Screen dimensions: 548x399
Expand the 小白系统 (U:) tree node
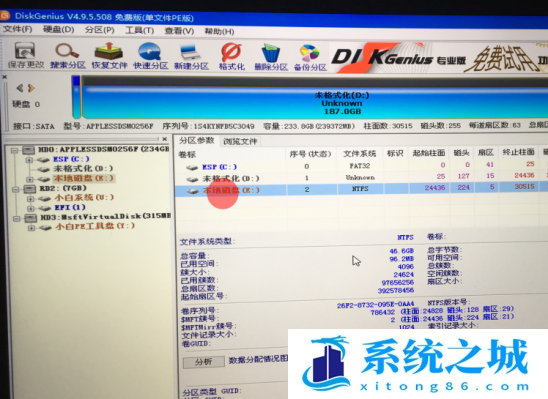pos(31,199)
